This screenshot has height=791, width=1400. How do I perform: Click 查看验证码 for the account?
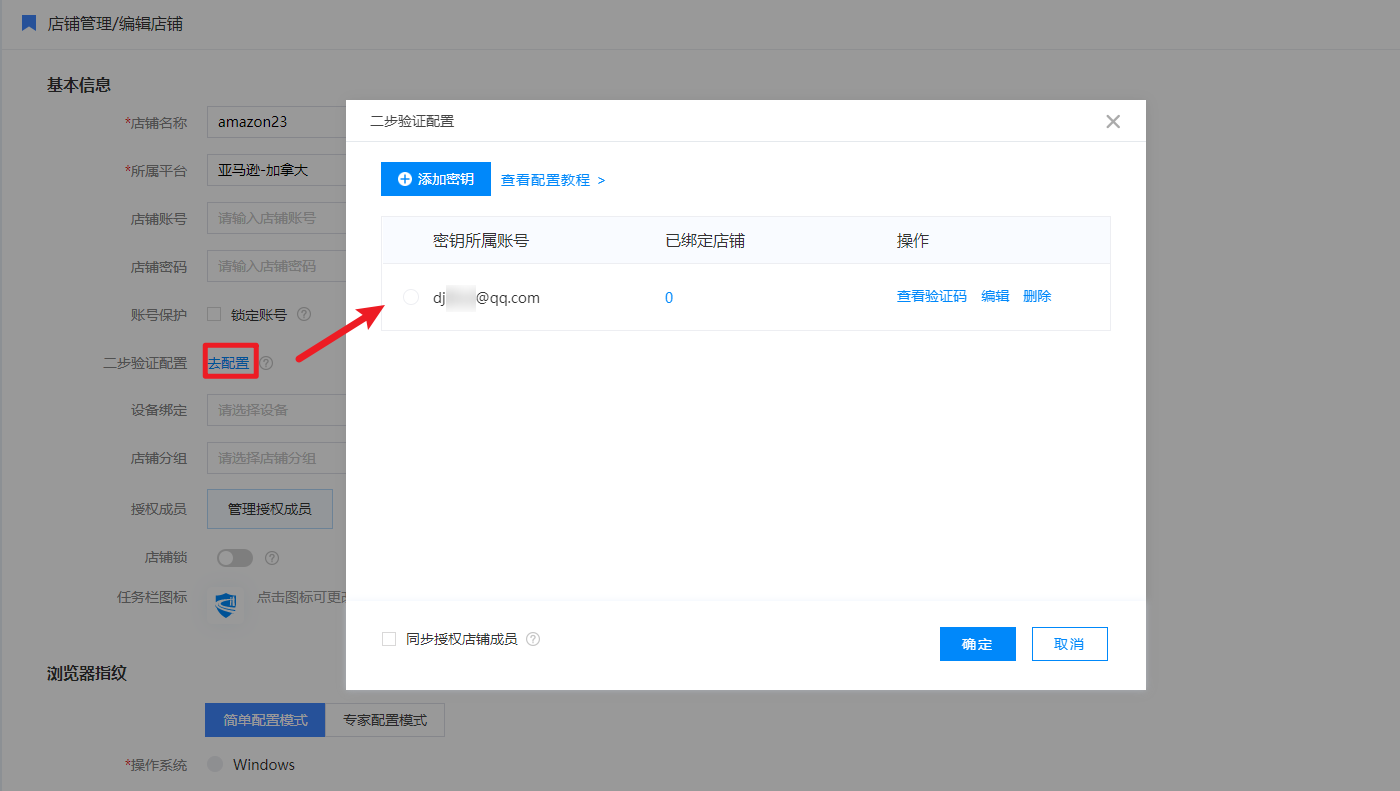tap(931, 297)
